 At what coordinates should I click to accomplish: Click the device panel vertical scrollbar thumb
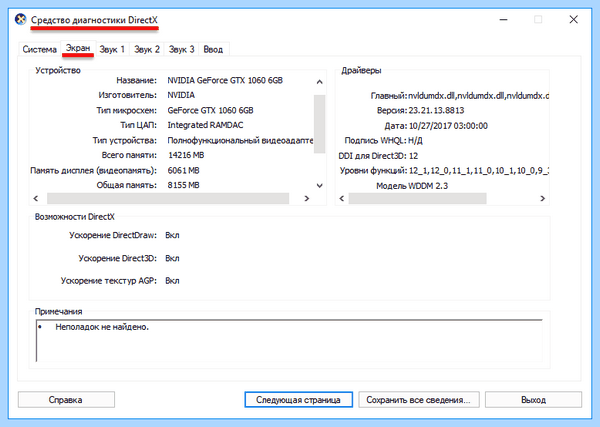[320, 124]
